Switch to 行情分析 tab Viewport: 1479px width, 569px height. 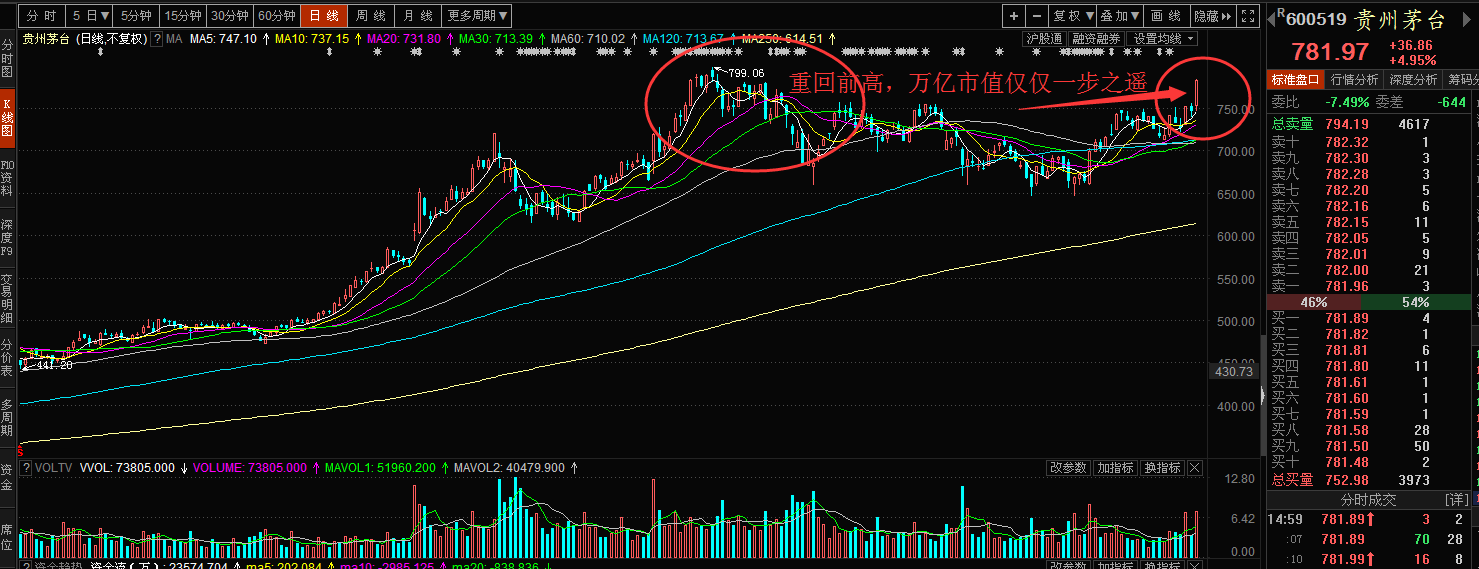(1354, 80)
